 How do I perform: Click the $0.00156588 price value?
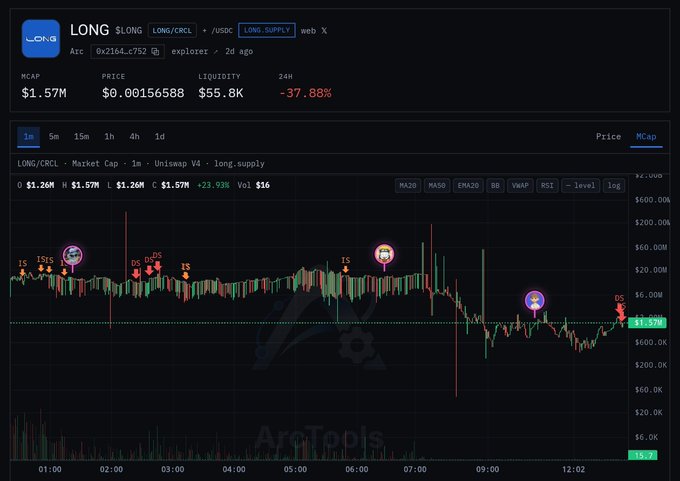pyautogui.click(x=143, y=93)
